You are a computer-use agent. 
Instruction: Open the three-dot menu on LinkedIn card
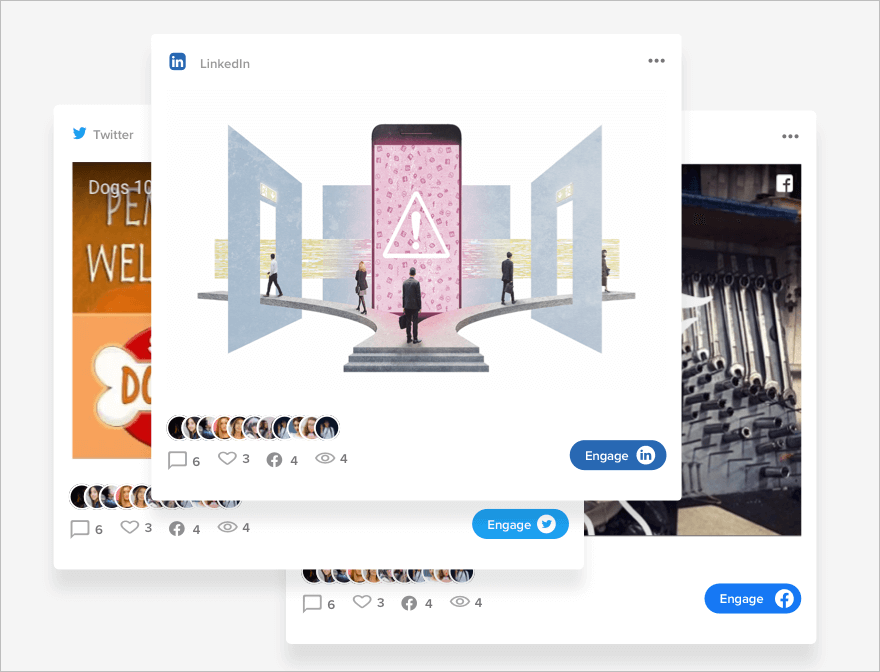tap(656, 61)
